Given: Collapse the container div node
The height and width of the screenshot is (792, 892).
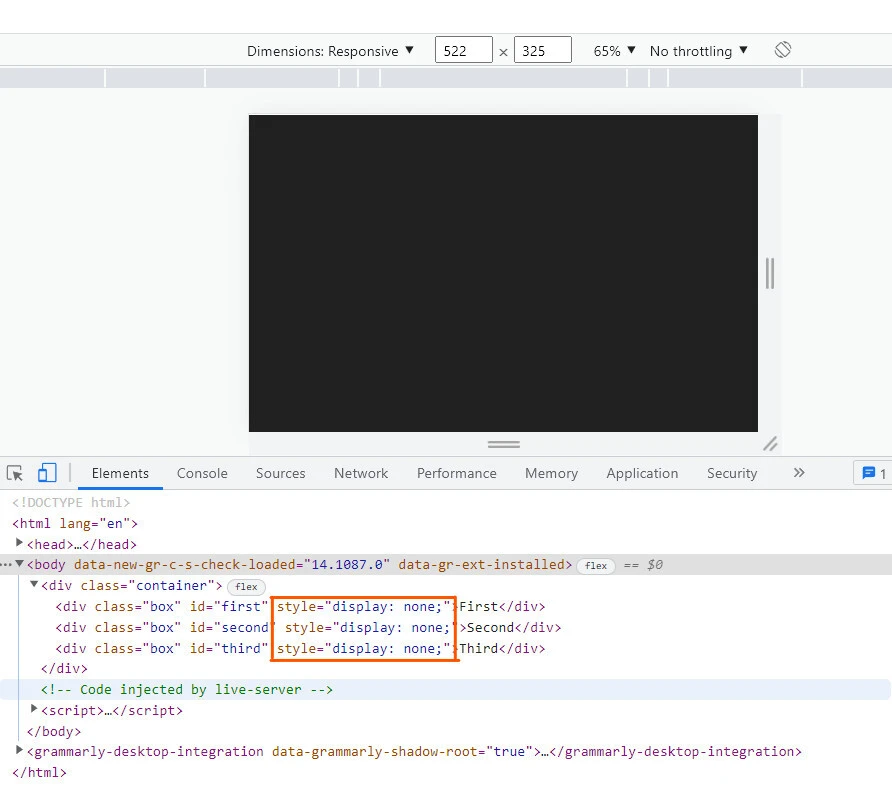Looking at the screenshot, I should tap(34, 585).
